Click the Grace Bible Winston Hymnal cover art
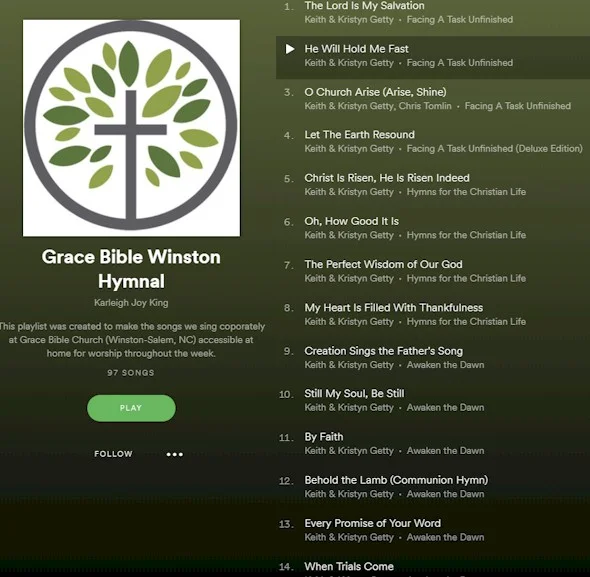This screenshot has height=577, width=590. (131, 128)
